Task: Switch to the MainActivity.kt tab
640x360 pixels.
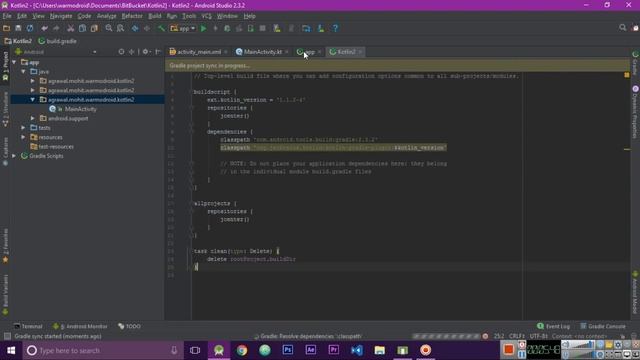Action: point(262,52)
